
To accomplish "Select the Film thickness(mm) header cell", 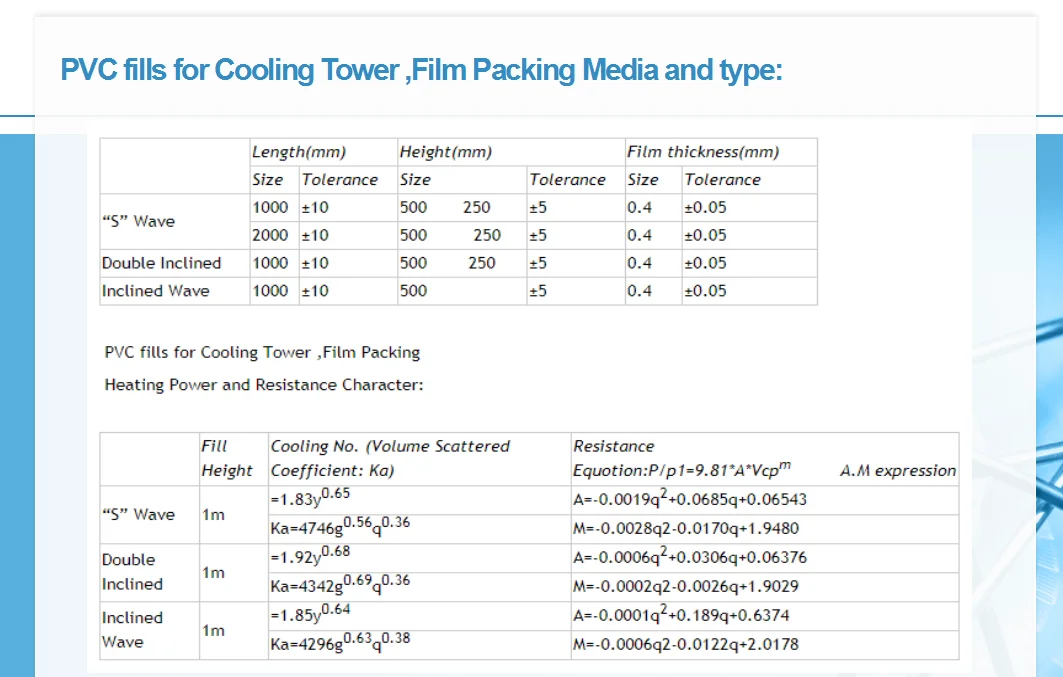I will (702, 152).
